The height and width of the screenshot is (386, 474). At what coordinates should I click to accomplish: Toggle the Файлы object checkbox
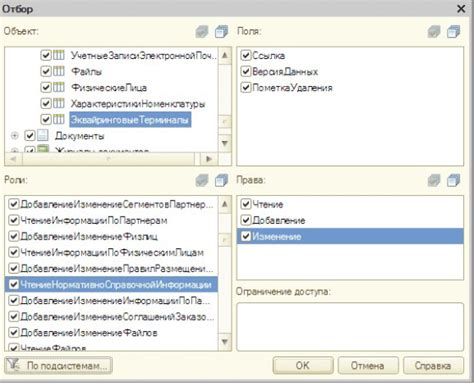(46, 71)
